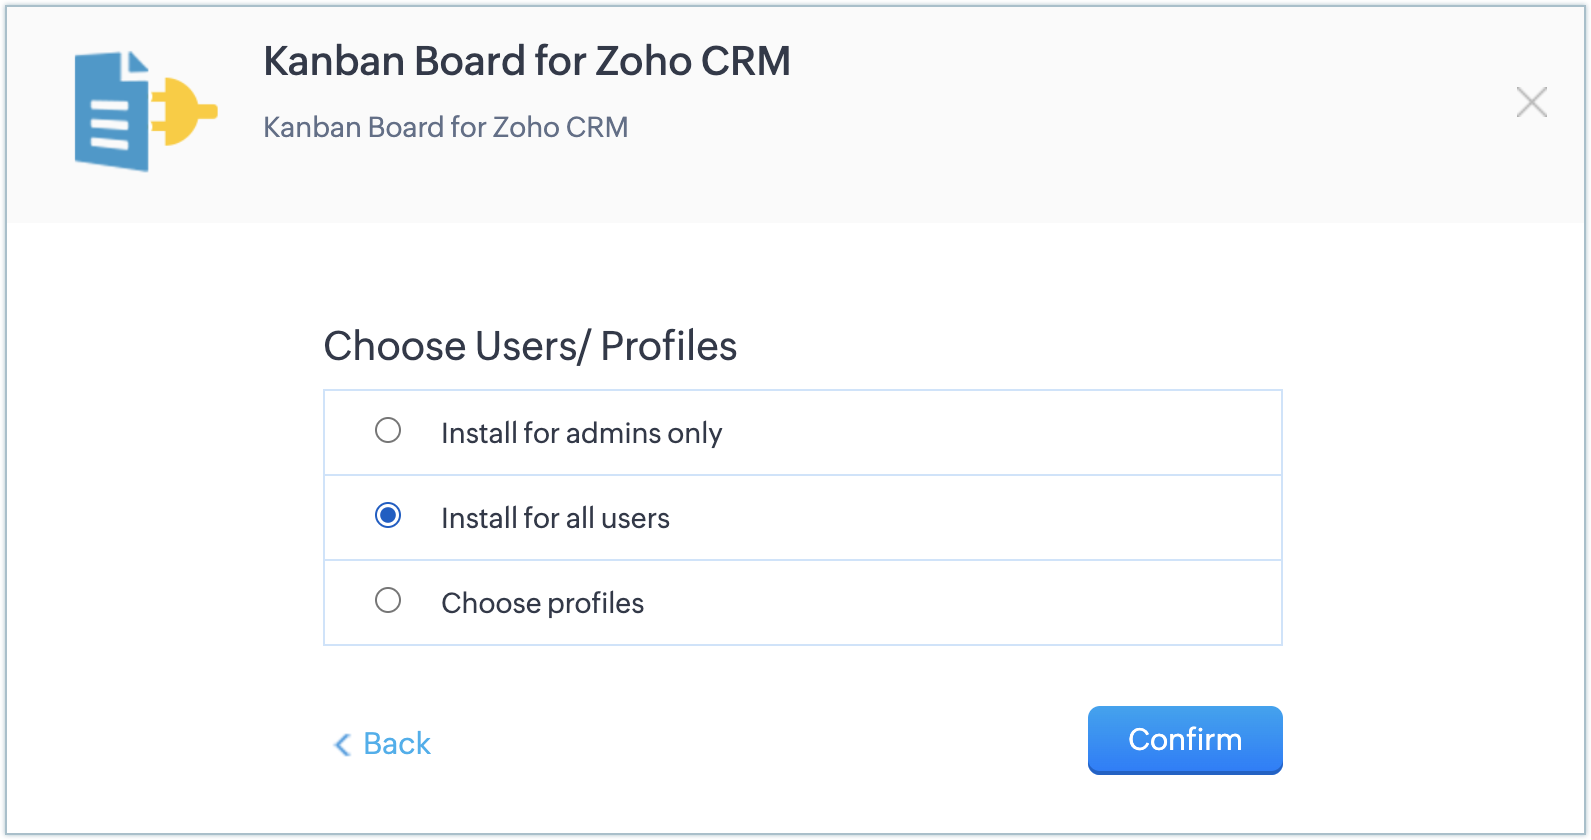This screenshot has height=840, width=1591.
Task: Click the "Install for admins only" label text
Action: click(x=581, y=433)
